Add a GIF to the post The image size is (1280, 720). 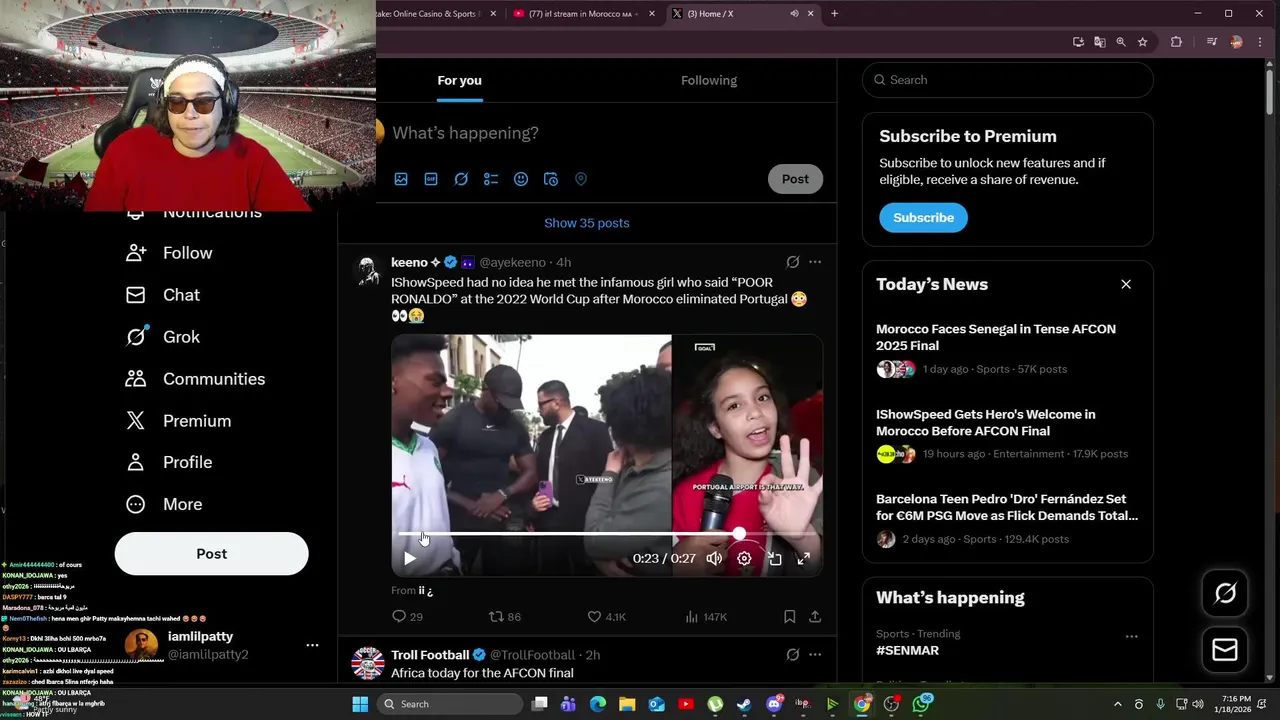431,179
